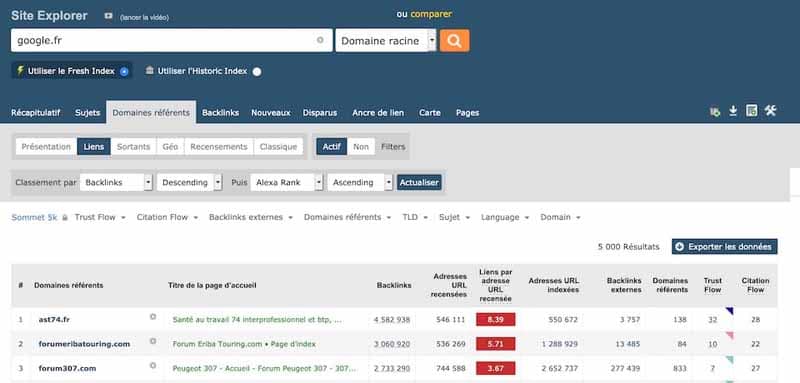Clear the google.fr search field icon
This screenshot has width=800, height=383.
(320, 40)
